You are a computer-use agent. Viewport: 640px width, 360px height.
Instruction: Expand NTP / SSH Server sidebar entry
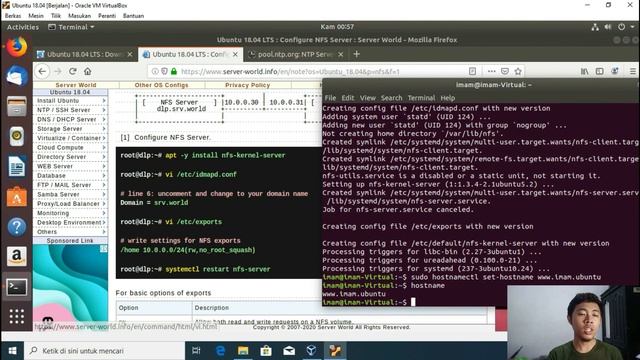point(71,110)
